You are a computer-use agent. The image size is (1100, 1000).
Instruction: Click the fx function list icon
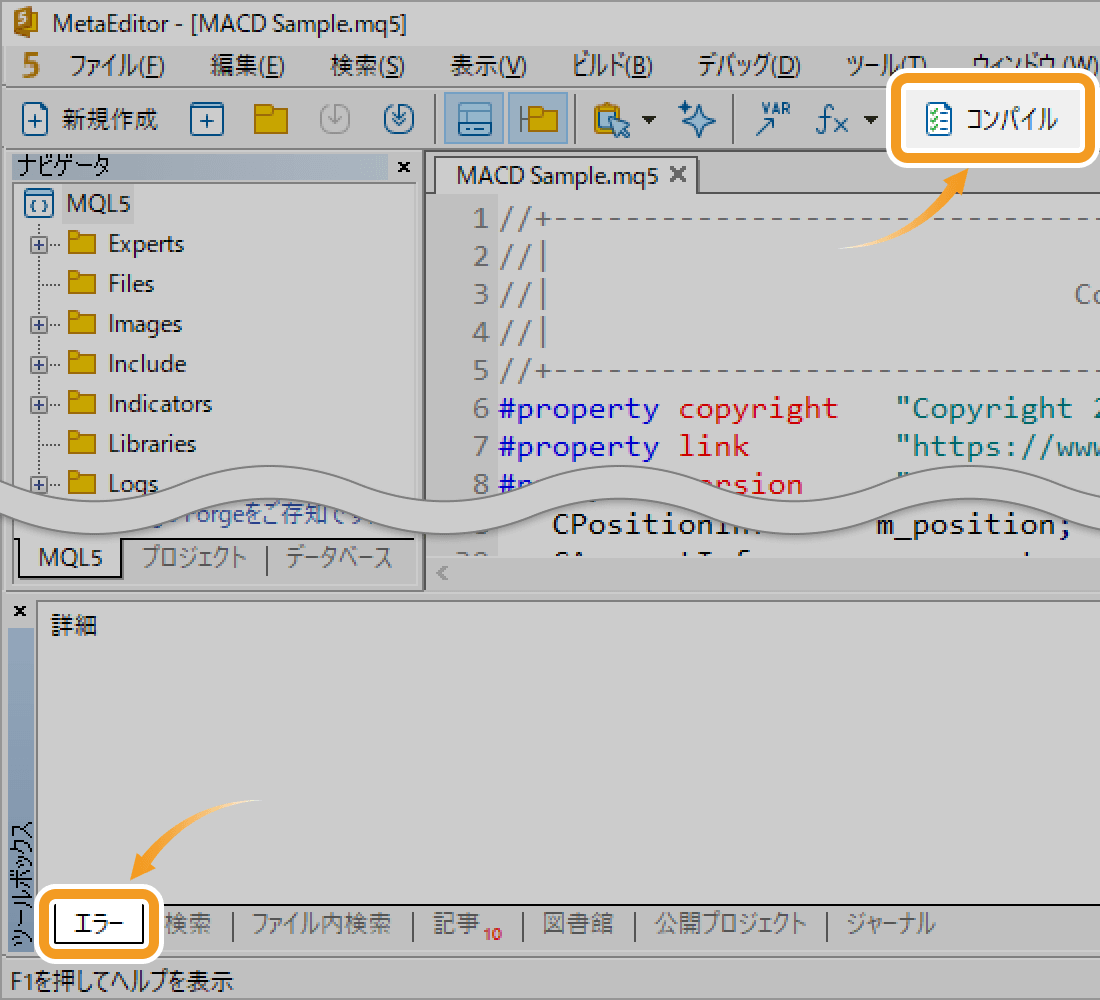click(832, 120)
